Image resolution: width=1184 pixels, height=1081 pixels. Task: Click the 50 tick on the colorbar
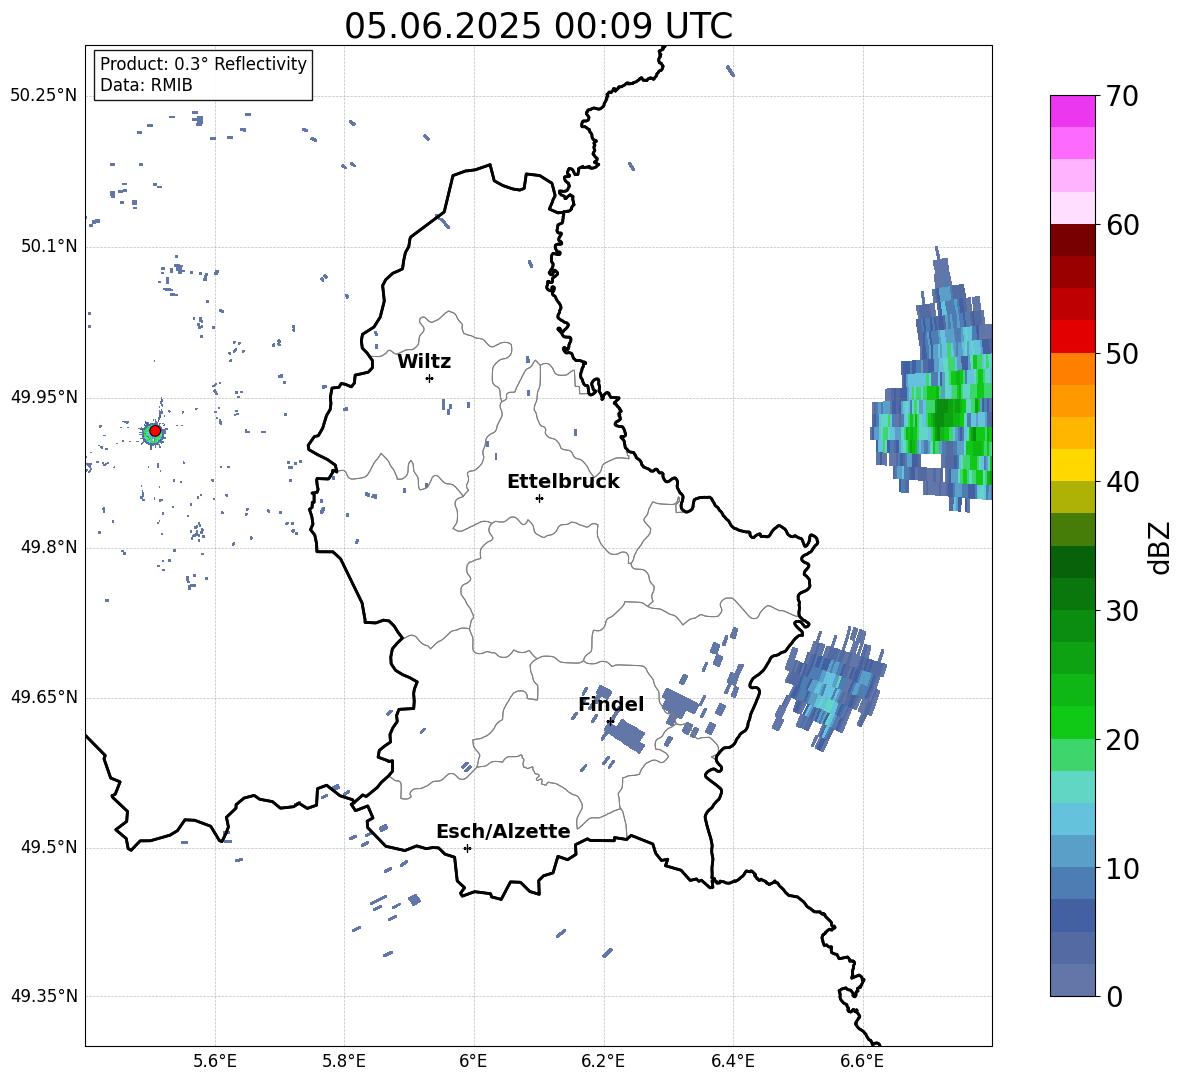pyautogui.click(x=1122, y=353)
